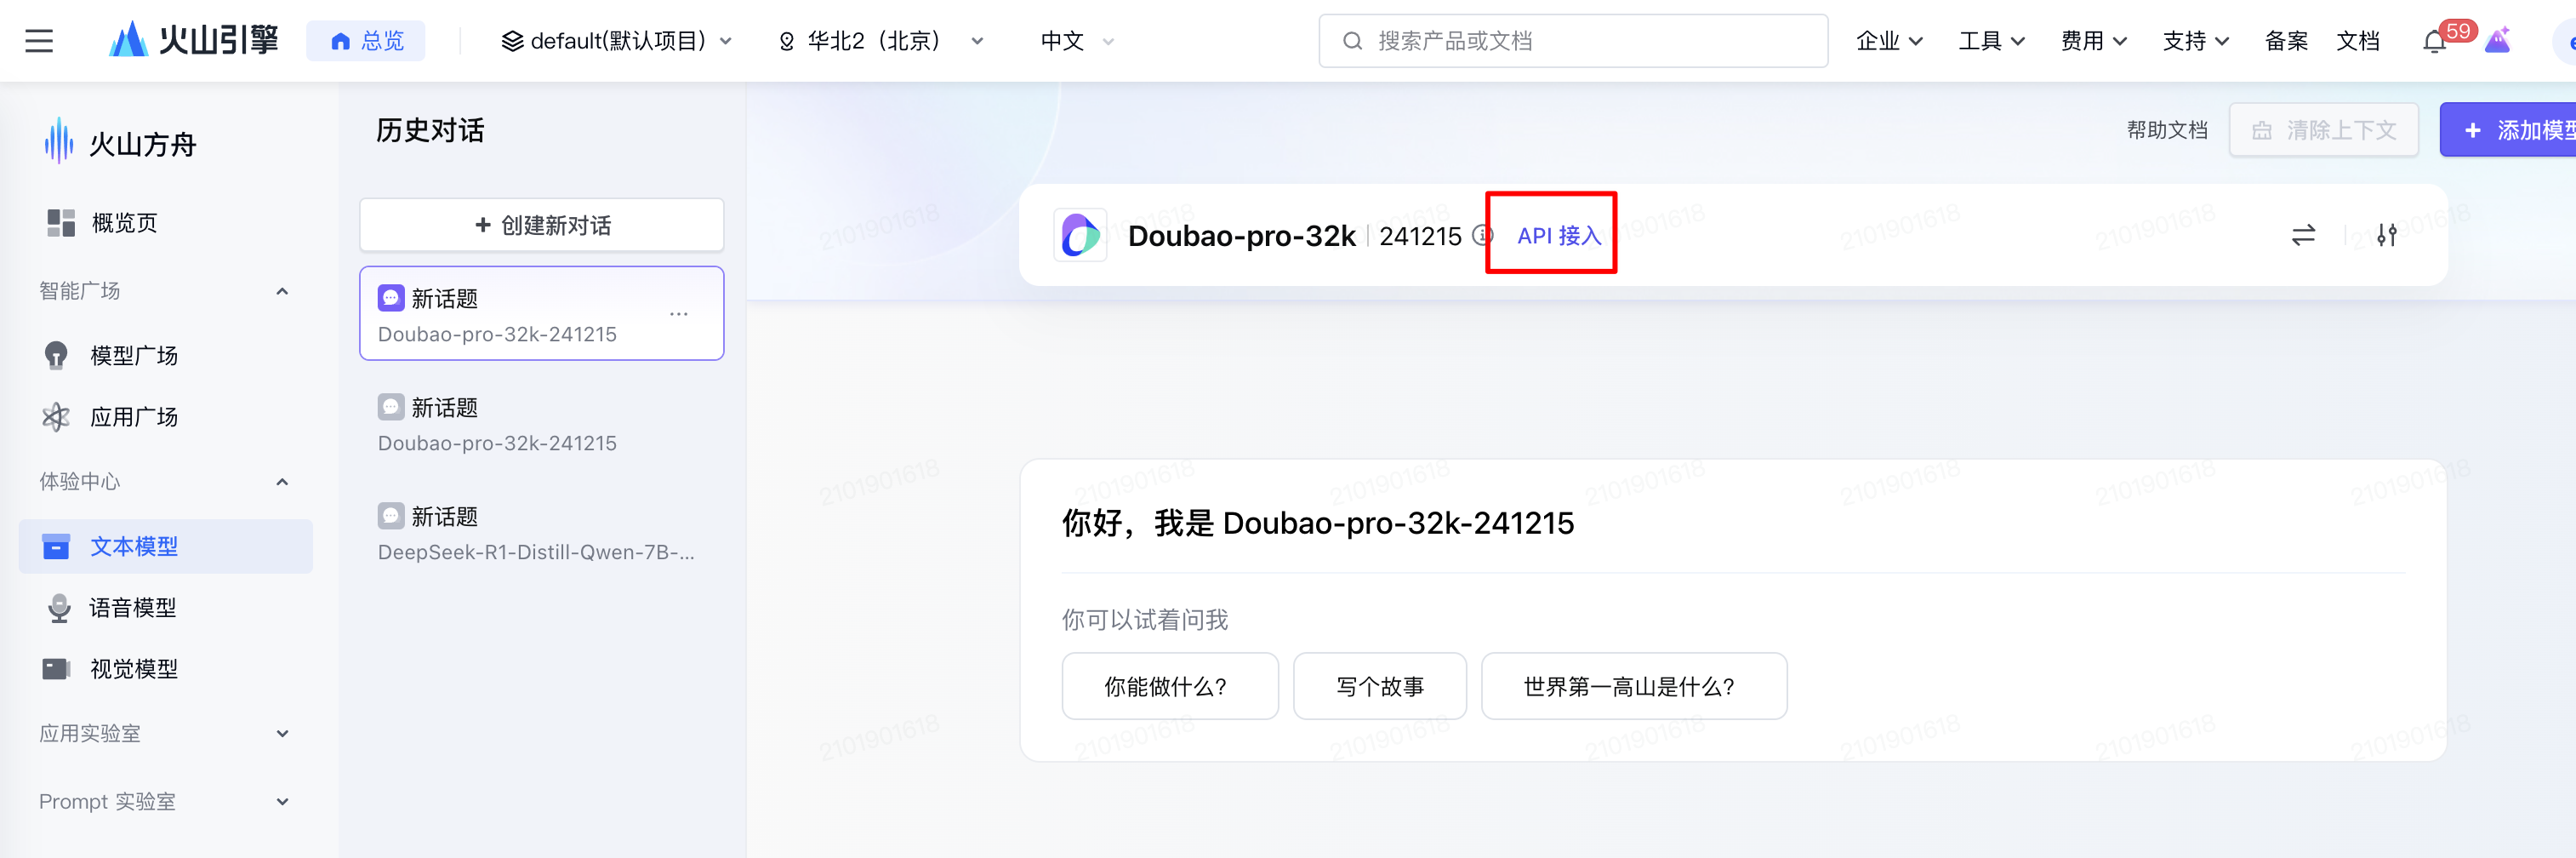Click the 你能做什么? suggestion
The width and height of the screenshot is (2576, 858).
(1170, 687)
